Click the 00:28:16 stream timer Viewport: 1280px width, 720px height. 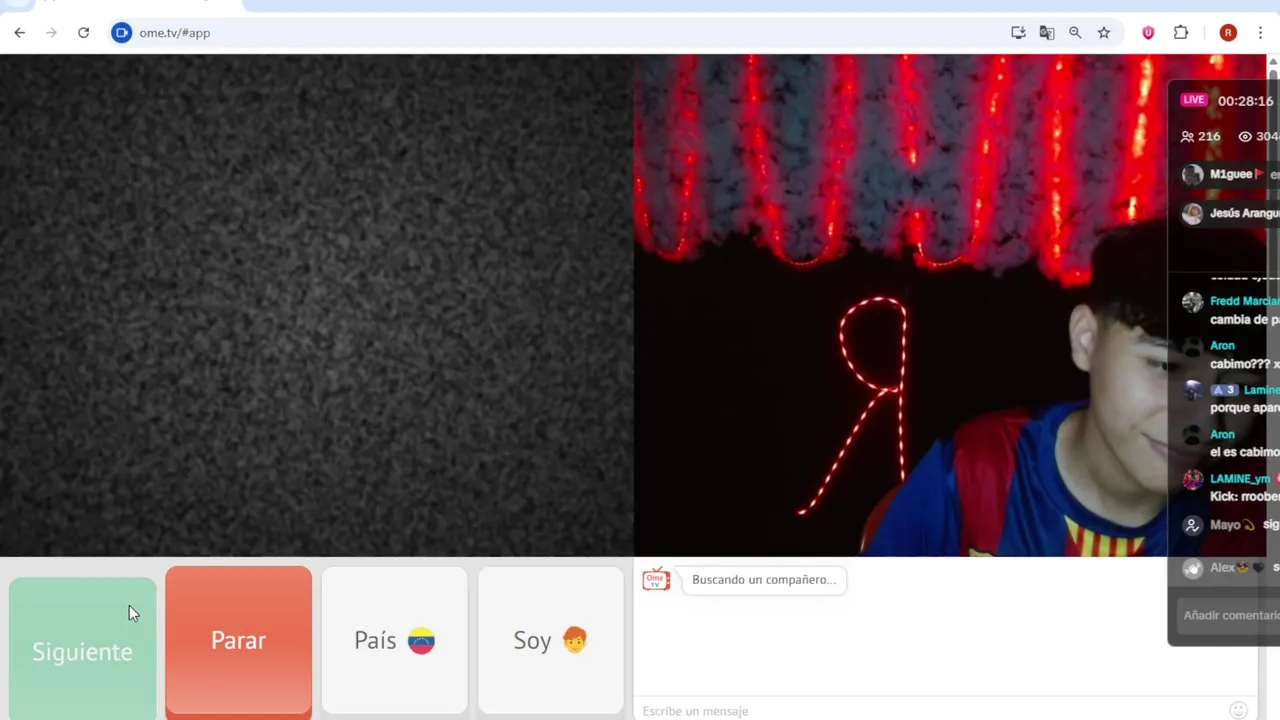(1245, 101)
